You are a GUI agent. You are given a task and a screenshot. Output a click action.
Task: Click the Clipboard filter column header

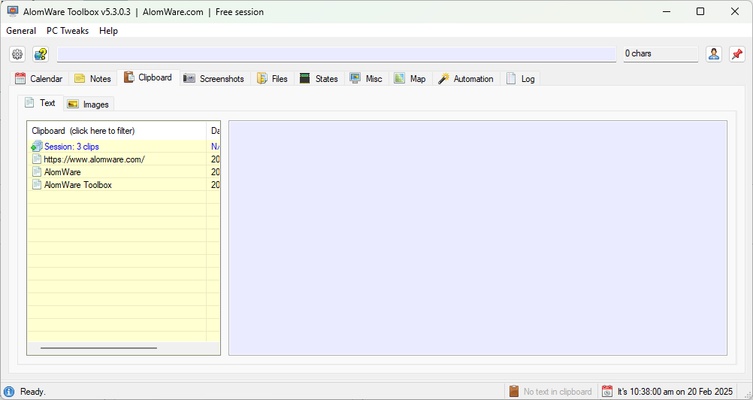(x=117, y=131)
